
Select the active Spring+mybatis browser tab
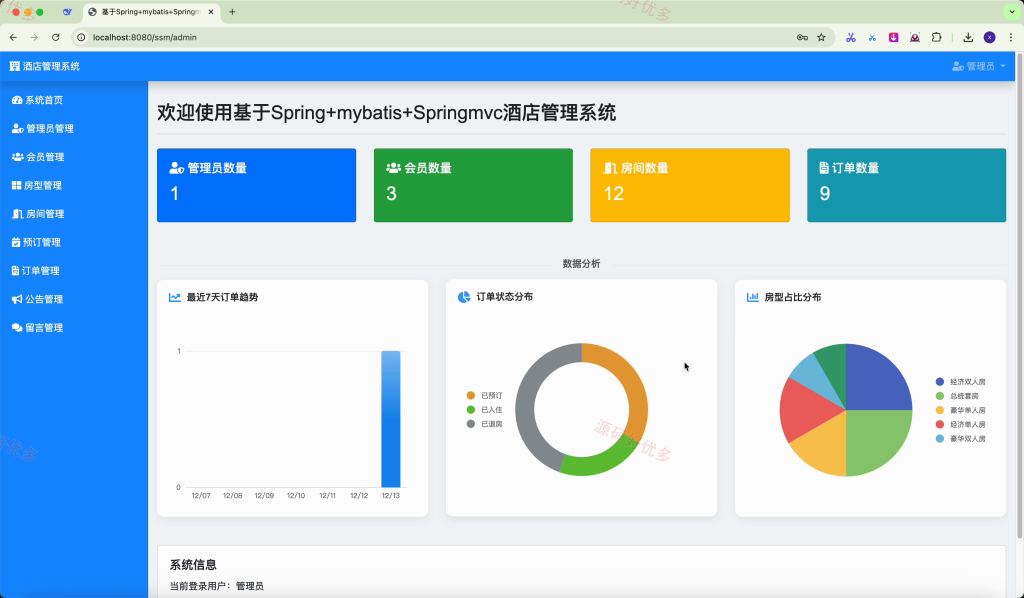click(x=152, y=12)
